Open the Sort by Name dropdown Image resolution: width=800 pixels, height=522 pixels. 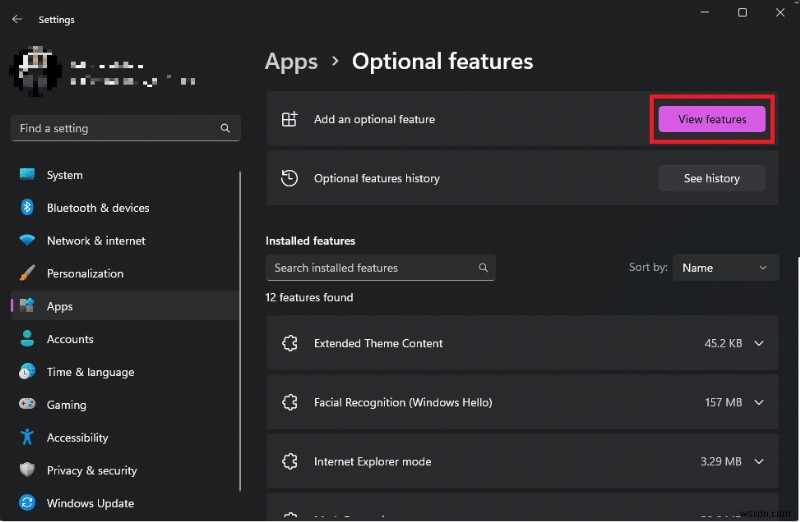726,267
